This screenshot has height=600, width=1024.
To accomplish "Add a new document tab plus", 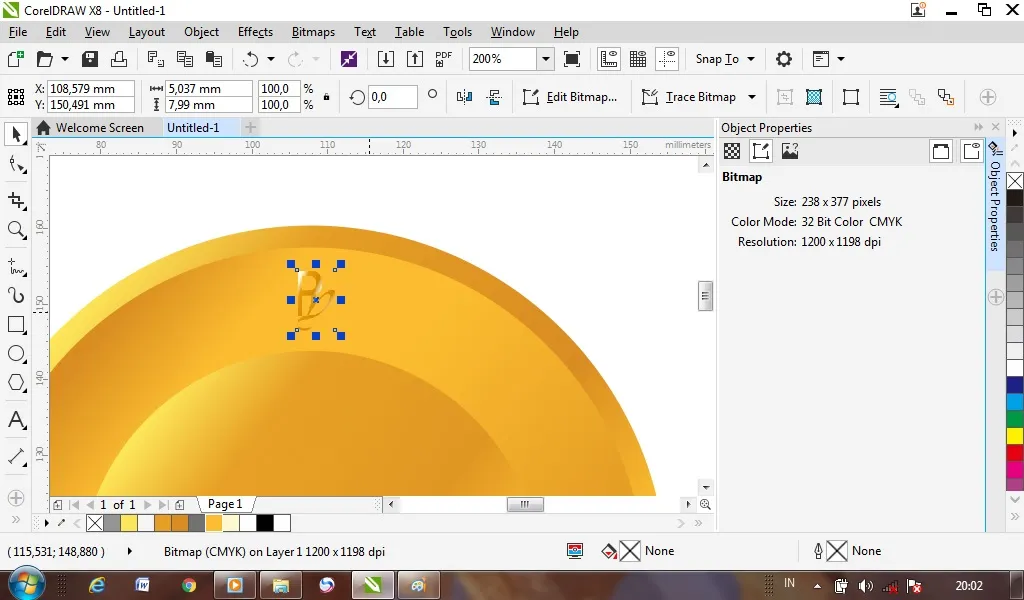I will pyautogui.click(x=250, y=127).
